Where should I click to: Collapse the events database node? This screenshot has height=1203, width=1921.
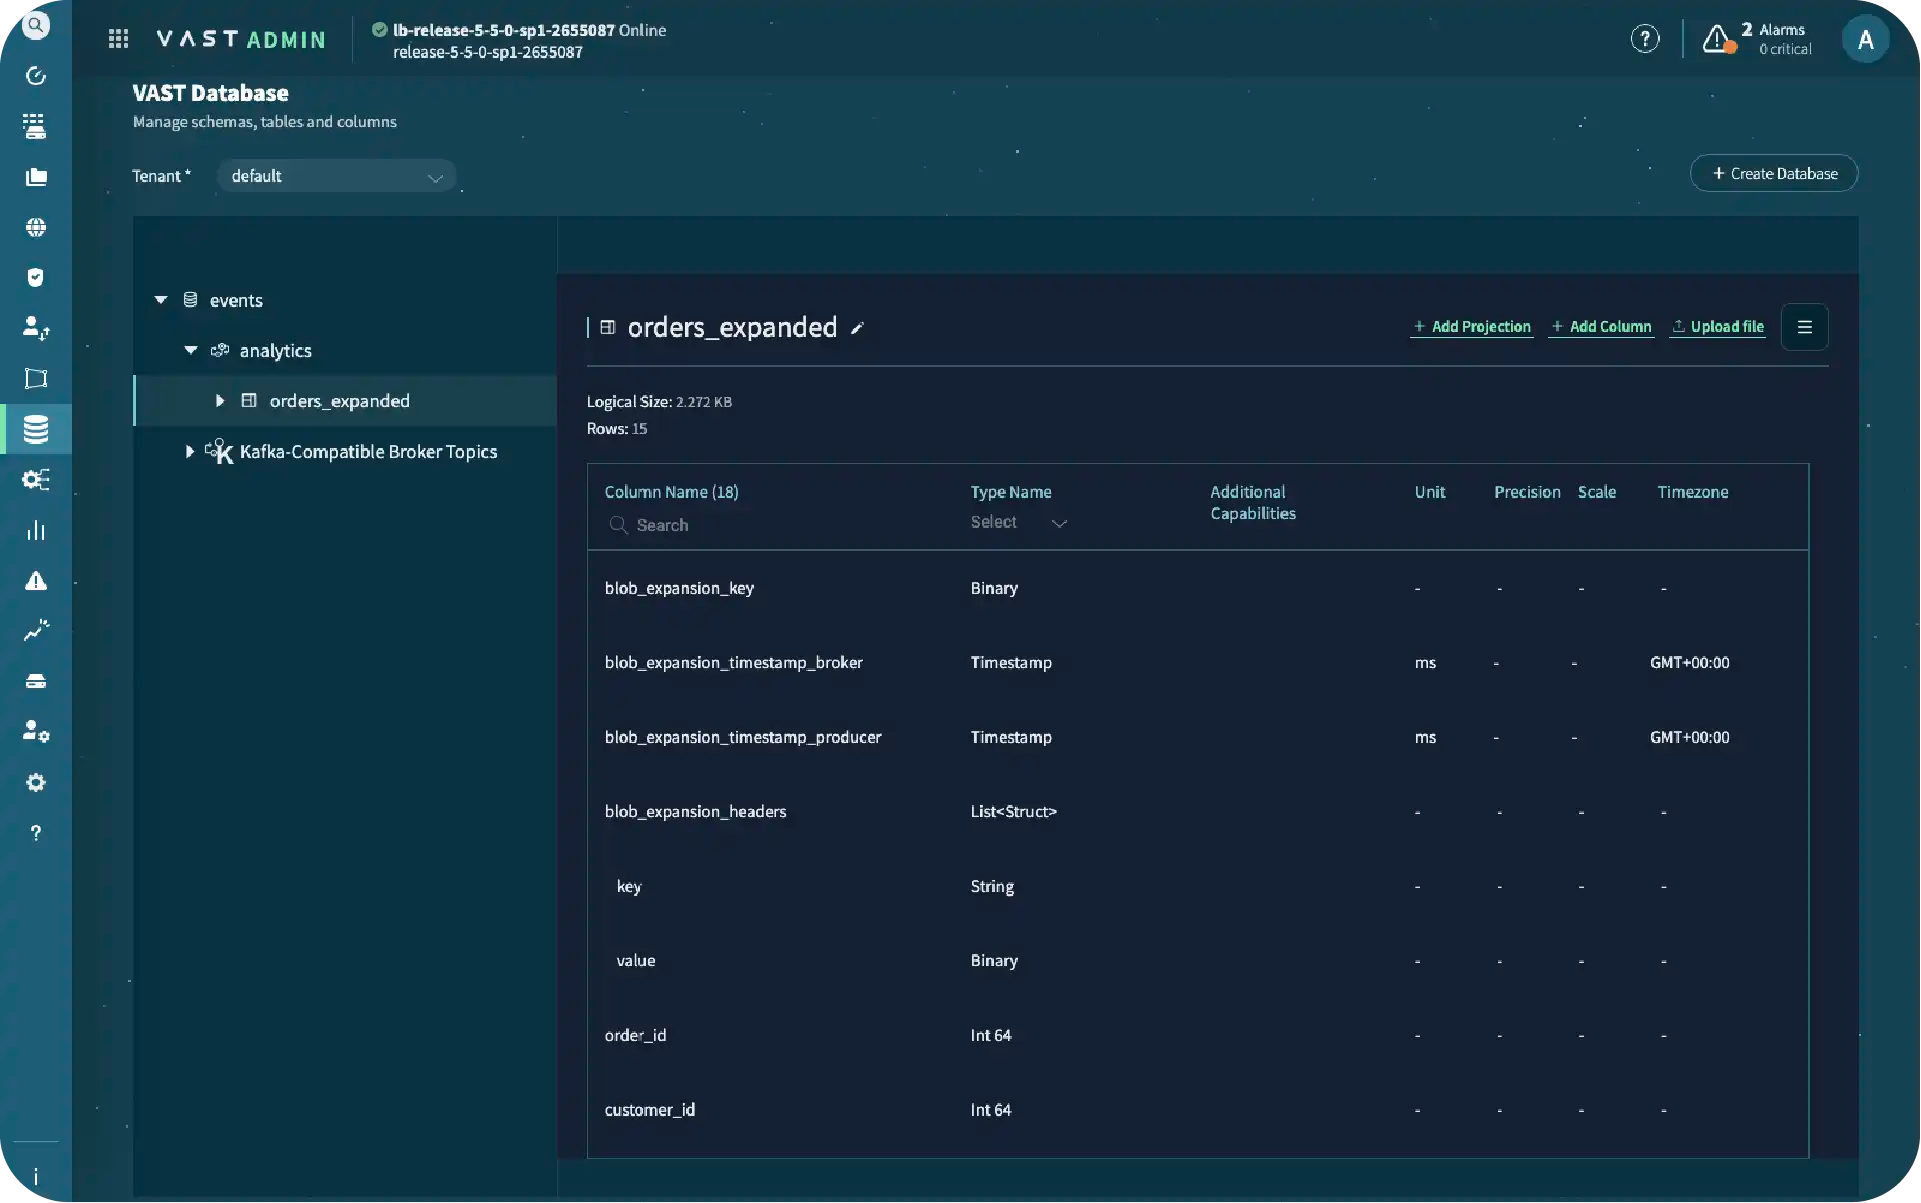tap(161, 300)
